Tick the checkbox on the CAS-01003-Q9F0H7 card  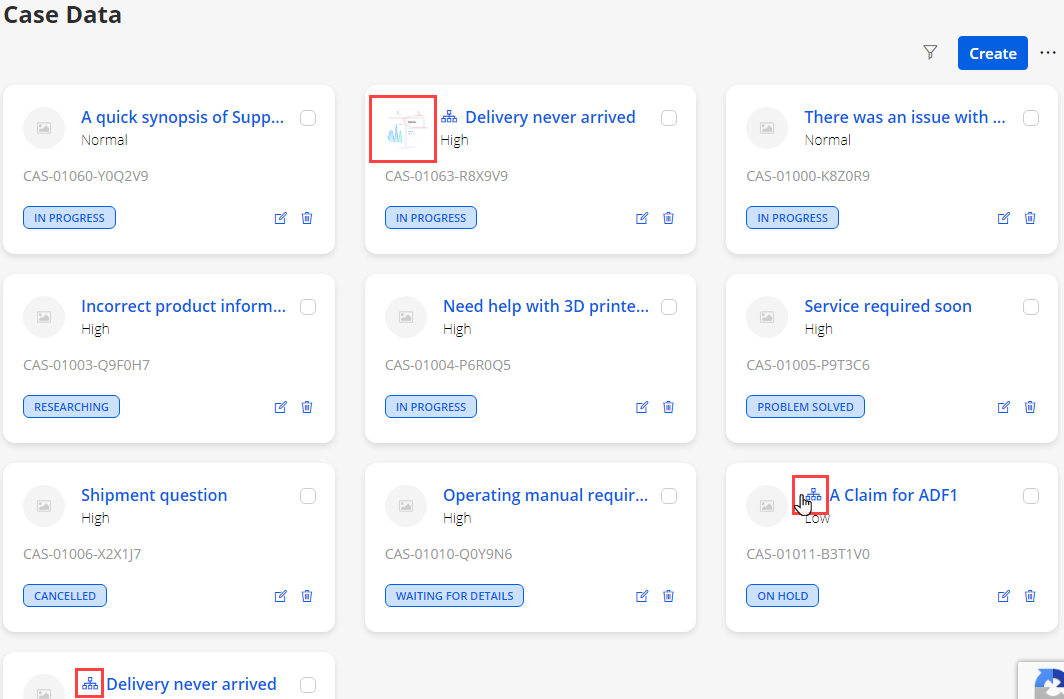pyautogui.click(x=308, y=307)
